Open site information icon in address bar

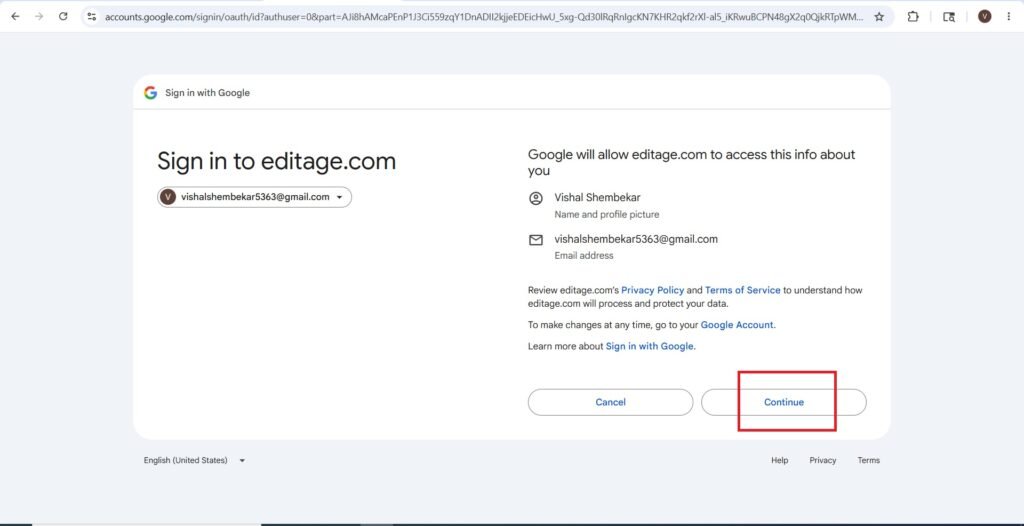pyautogui.click(x=91, y=16)
